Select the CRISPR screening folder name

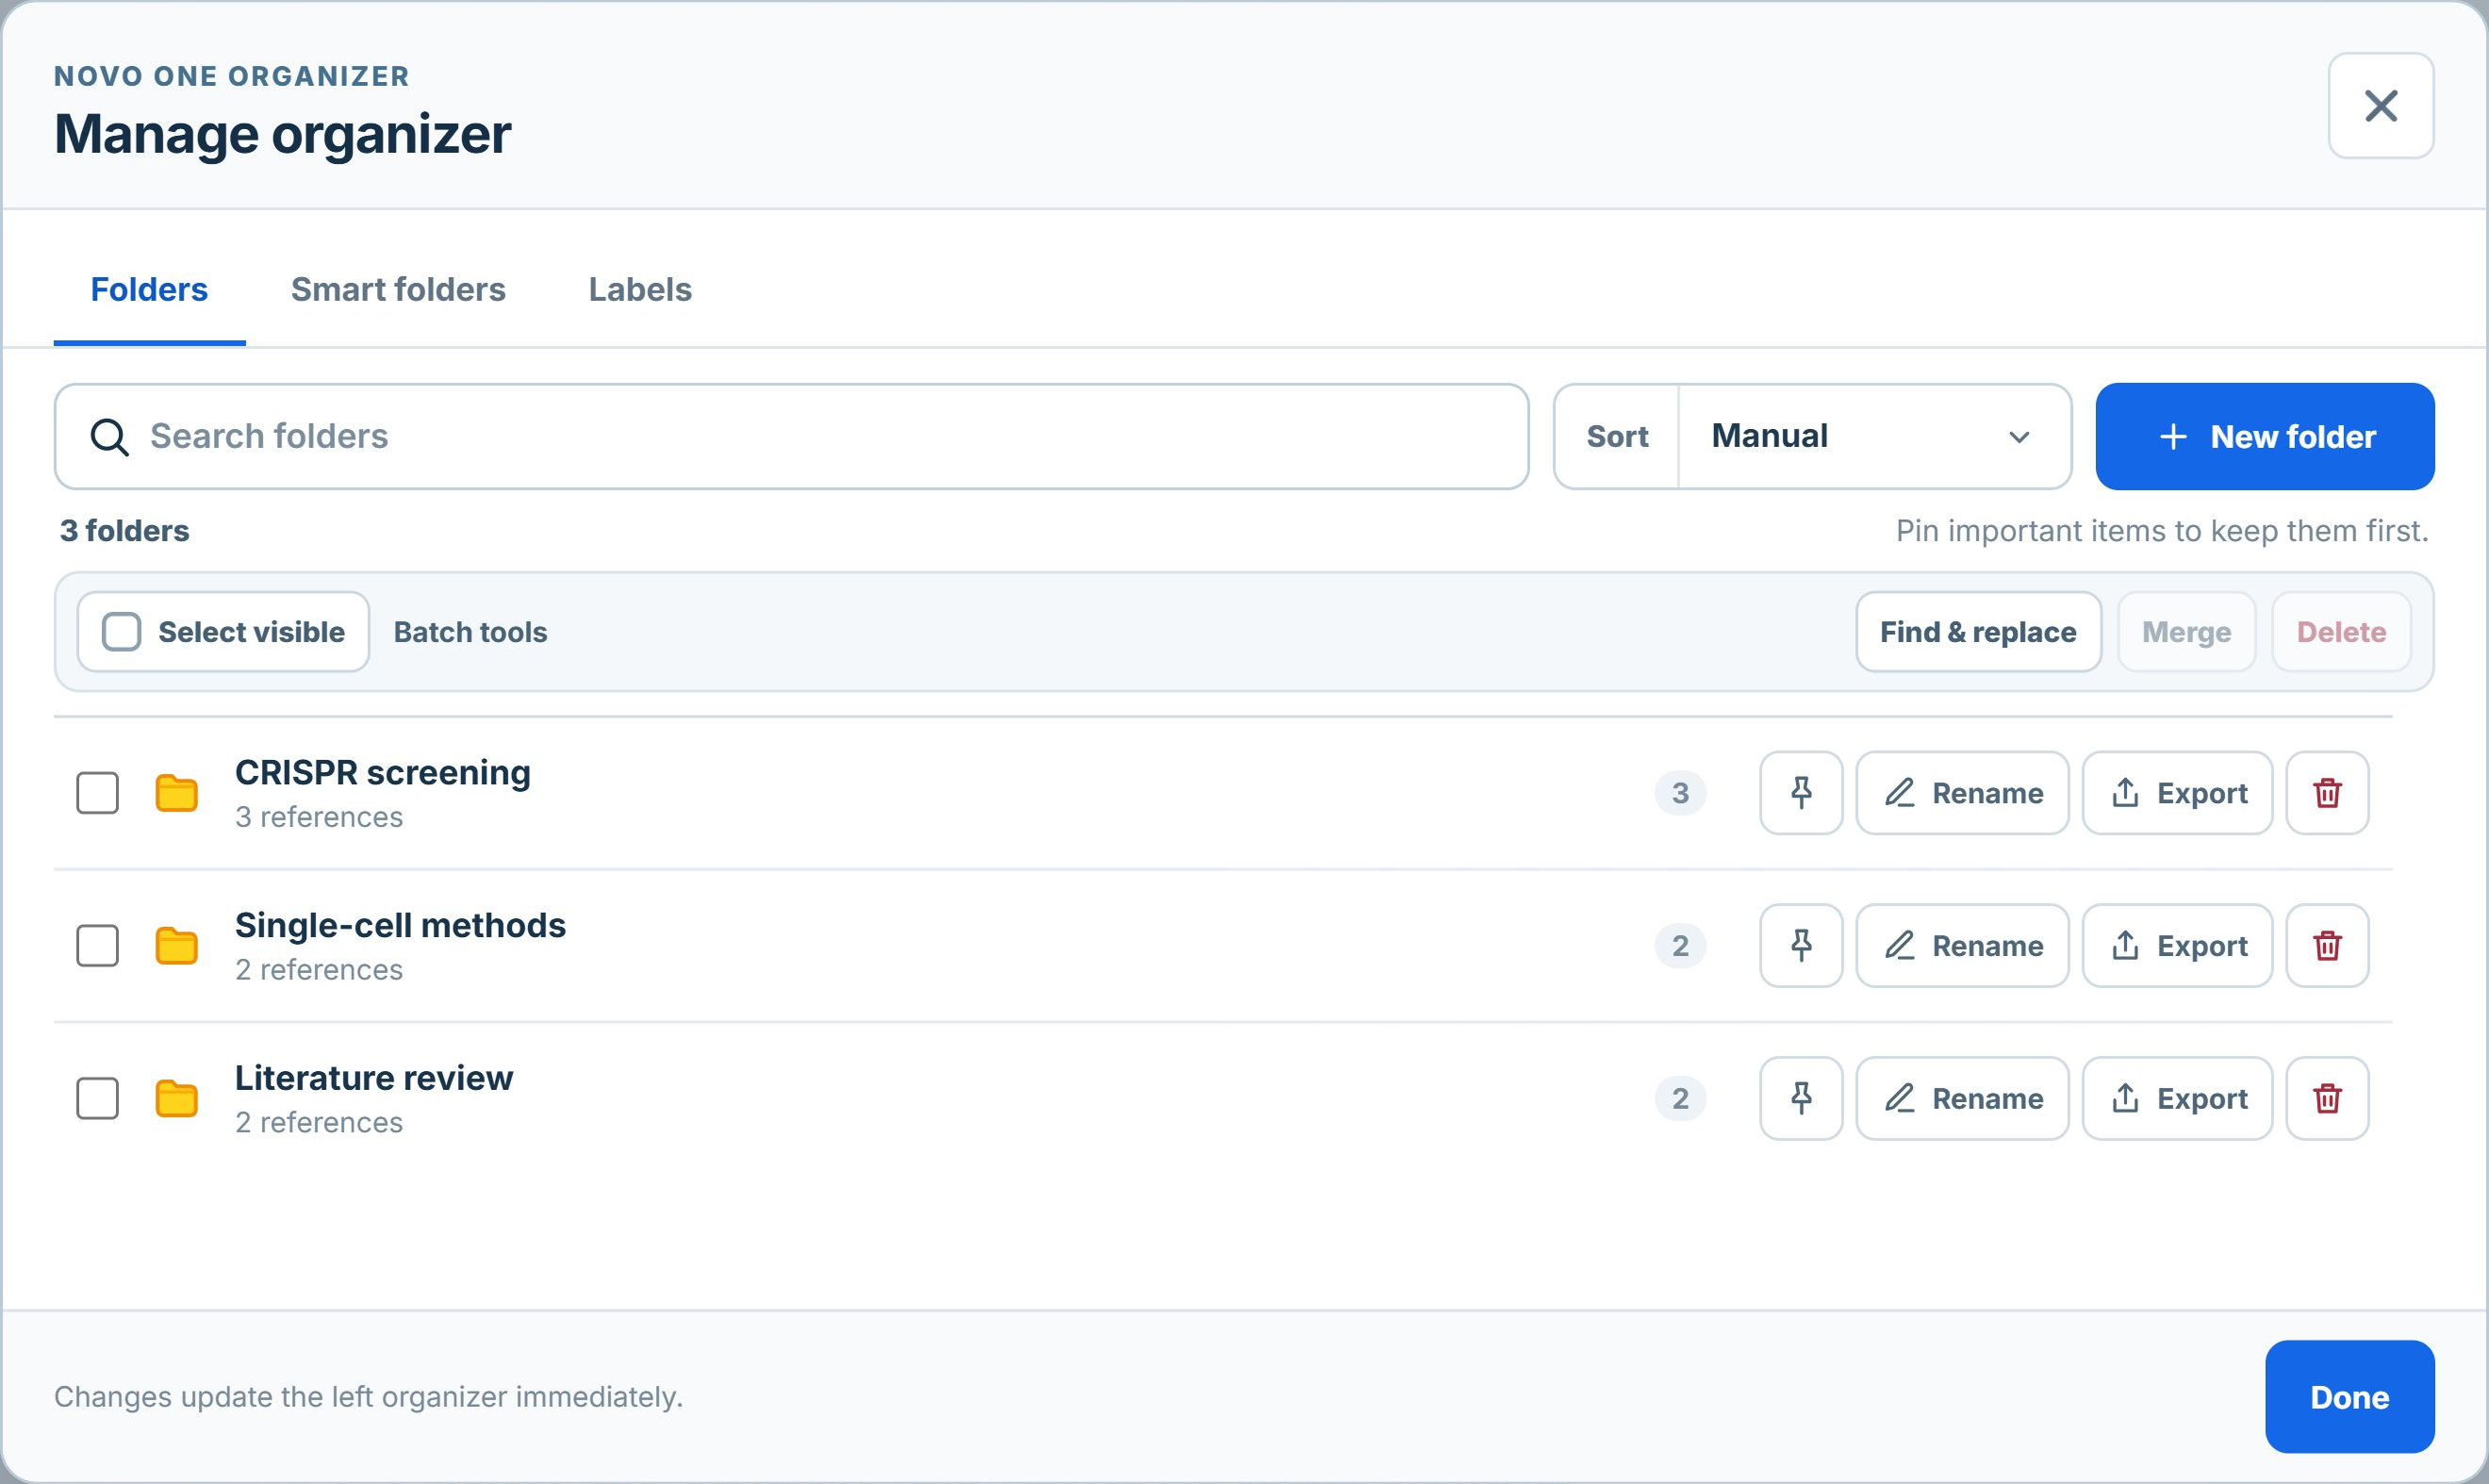[x=383, y=773]
